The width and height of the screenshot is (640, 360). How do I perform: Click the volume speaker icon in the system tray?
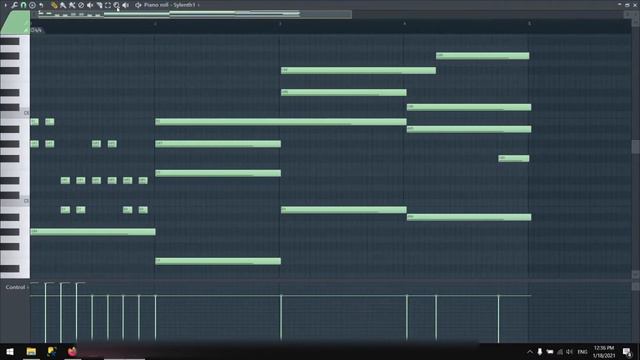click(x=570, y=352)
